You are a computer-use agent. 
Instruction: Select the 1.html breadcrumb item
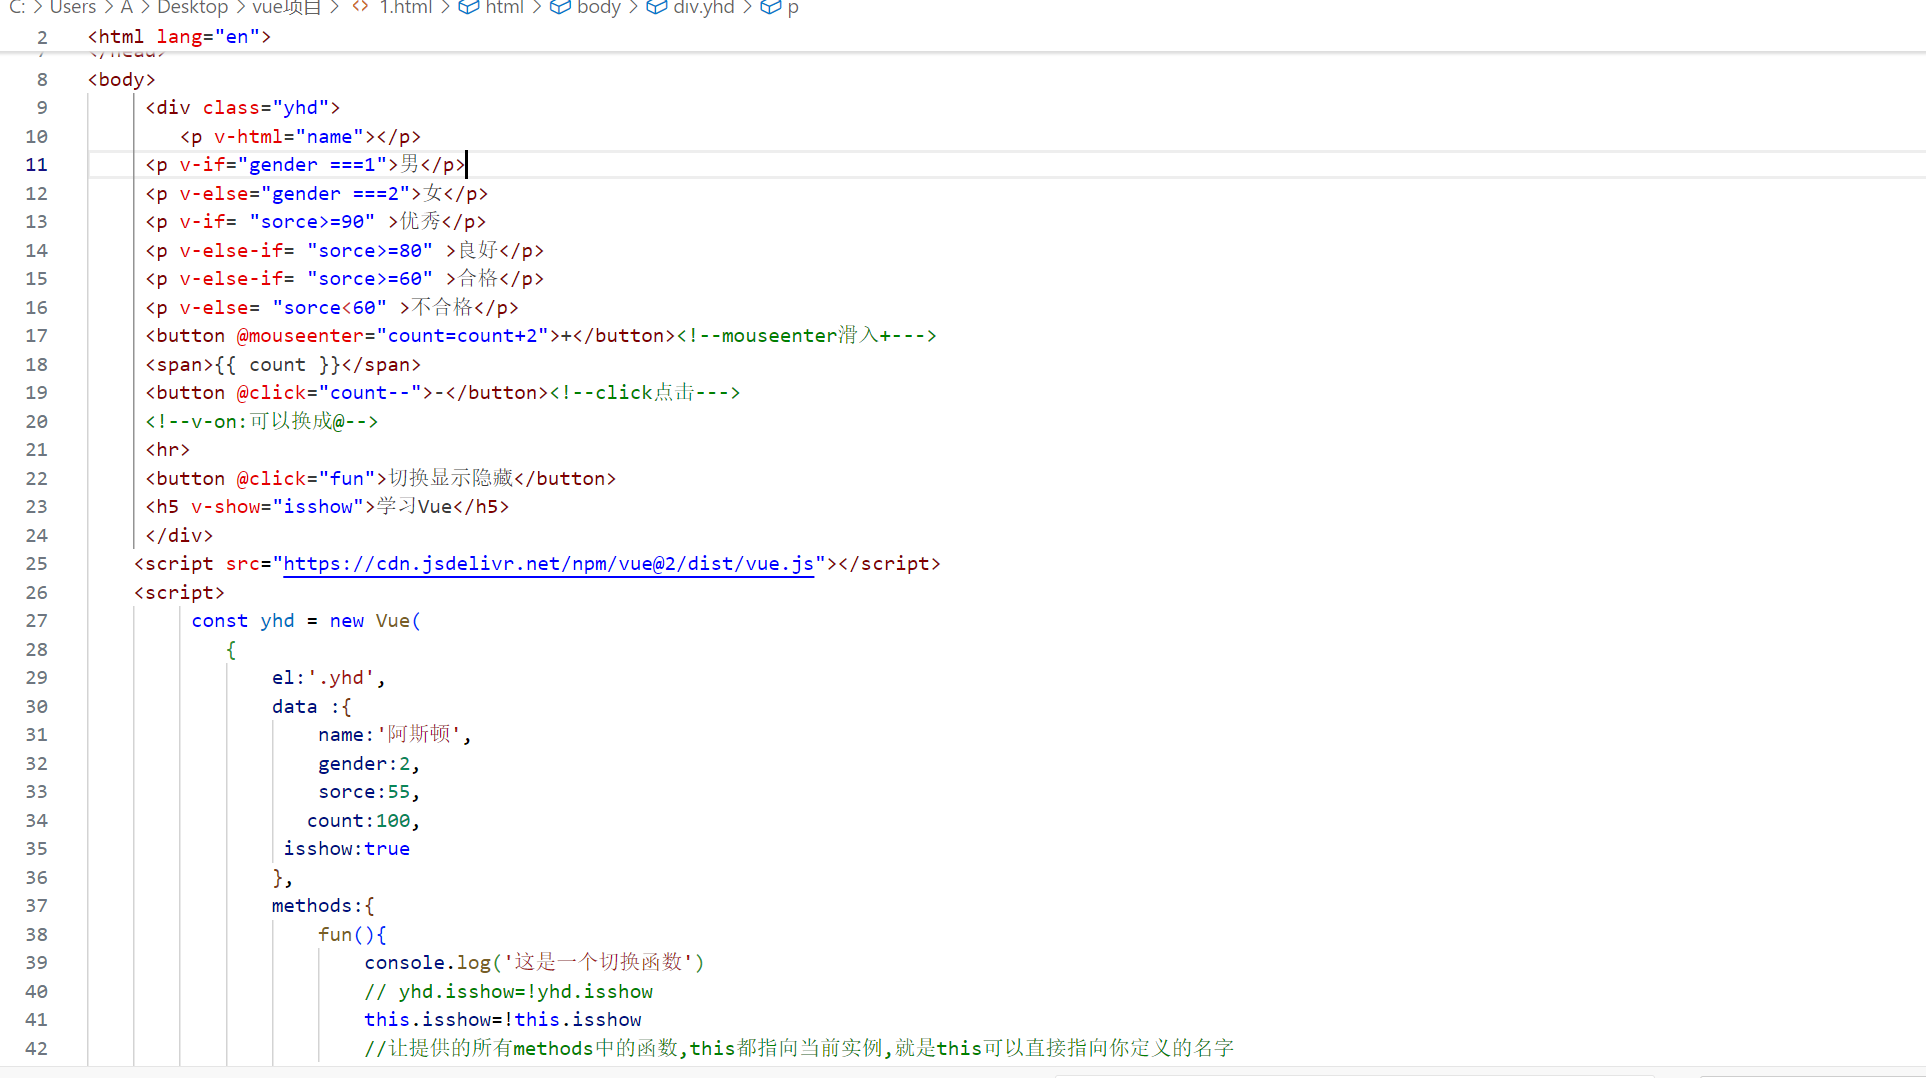[x=406, y=7]
